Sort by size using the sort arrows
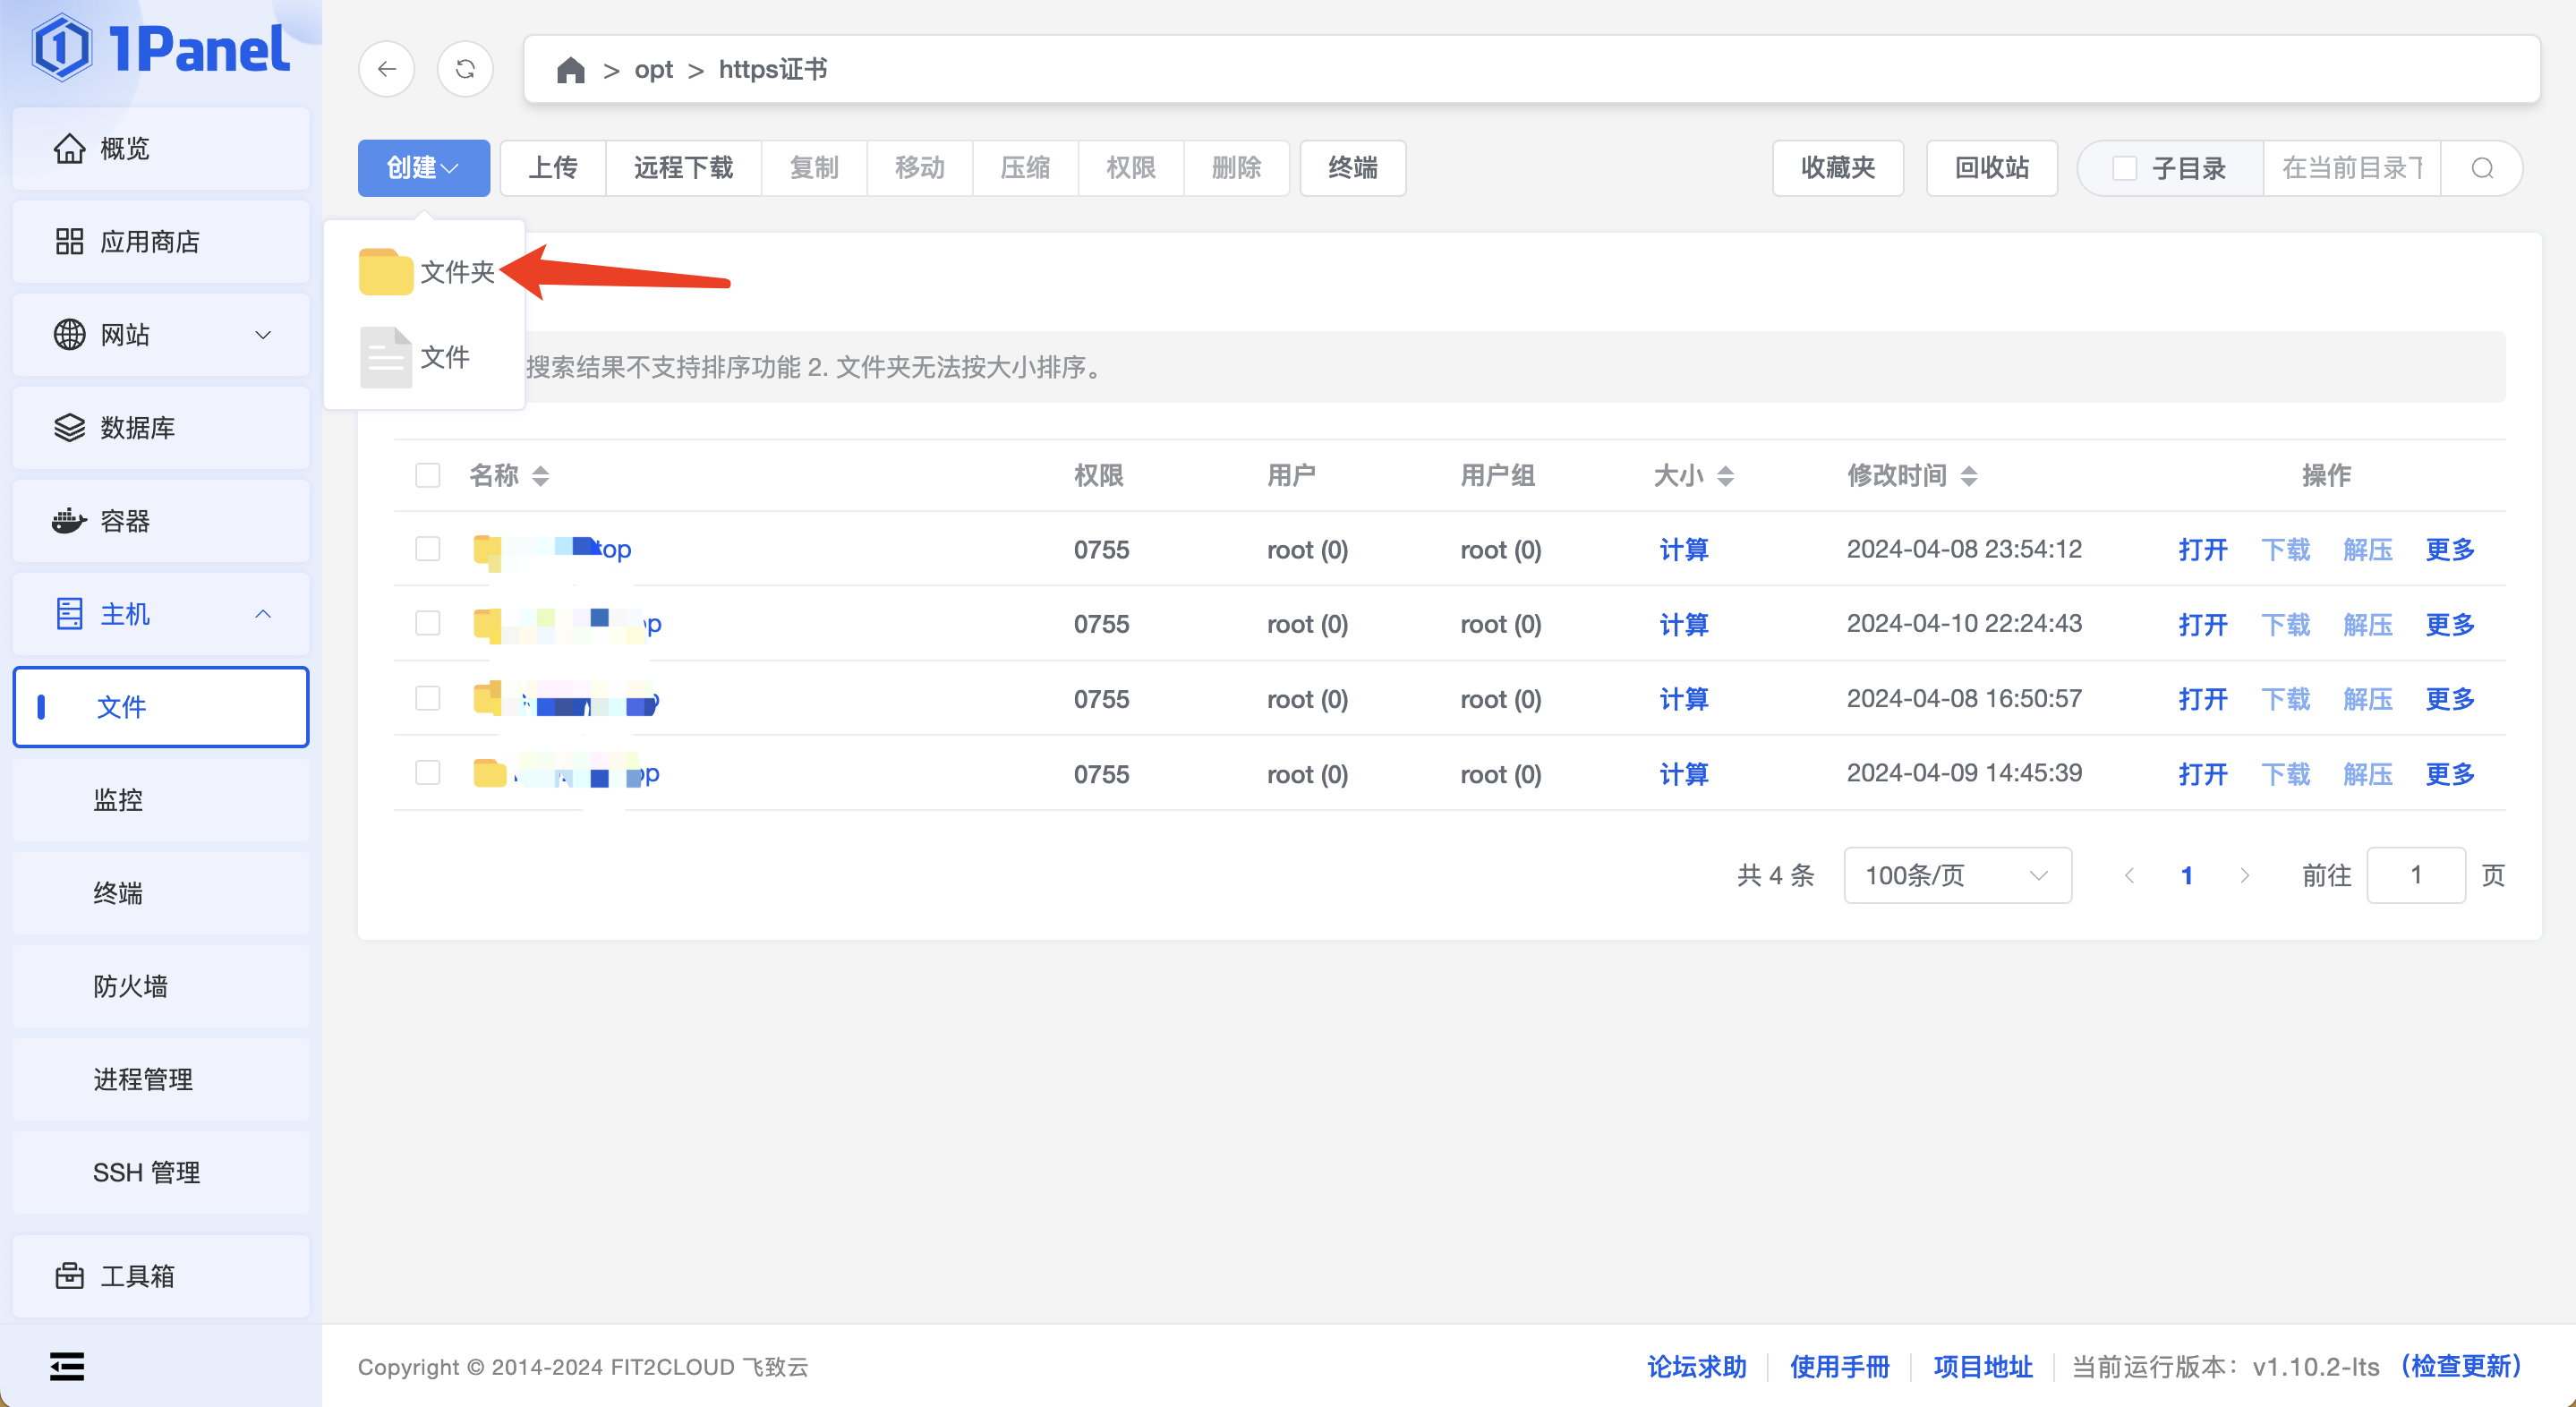Viewport: 2576px width, 1407px height. (x=1726, y=476)
